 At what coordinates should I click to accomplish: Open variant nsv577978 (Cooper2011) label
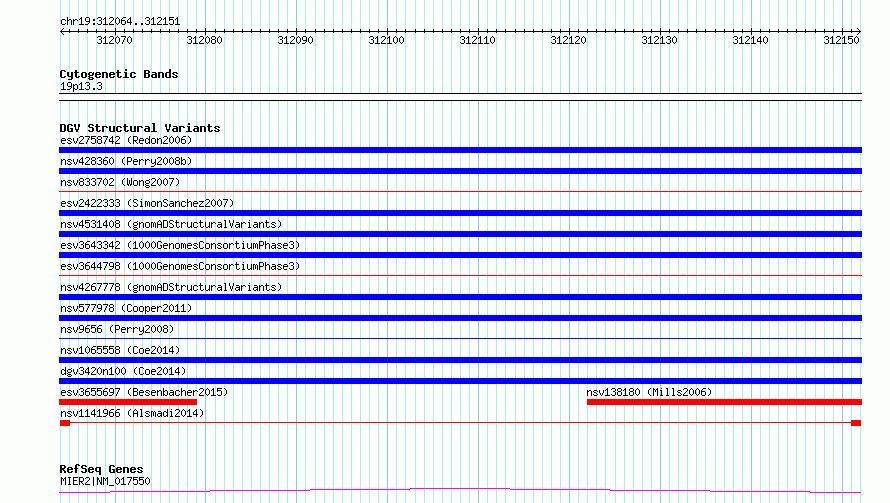[x=126, y=308]
